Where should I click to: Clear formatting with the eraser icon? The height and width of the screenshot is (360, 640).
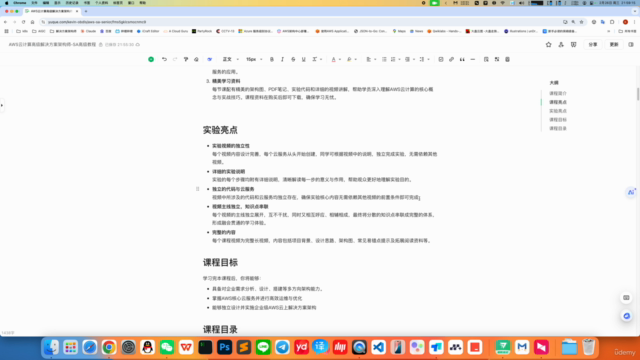coord(196,59)
